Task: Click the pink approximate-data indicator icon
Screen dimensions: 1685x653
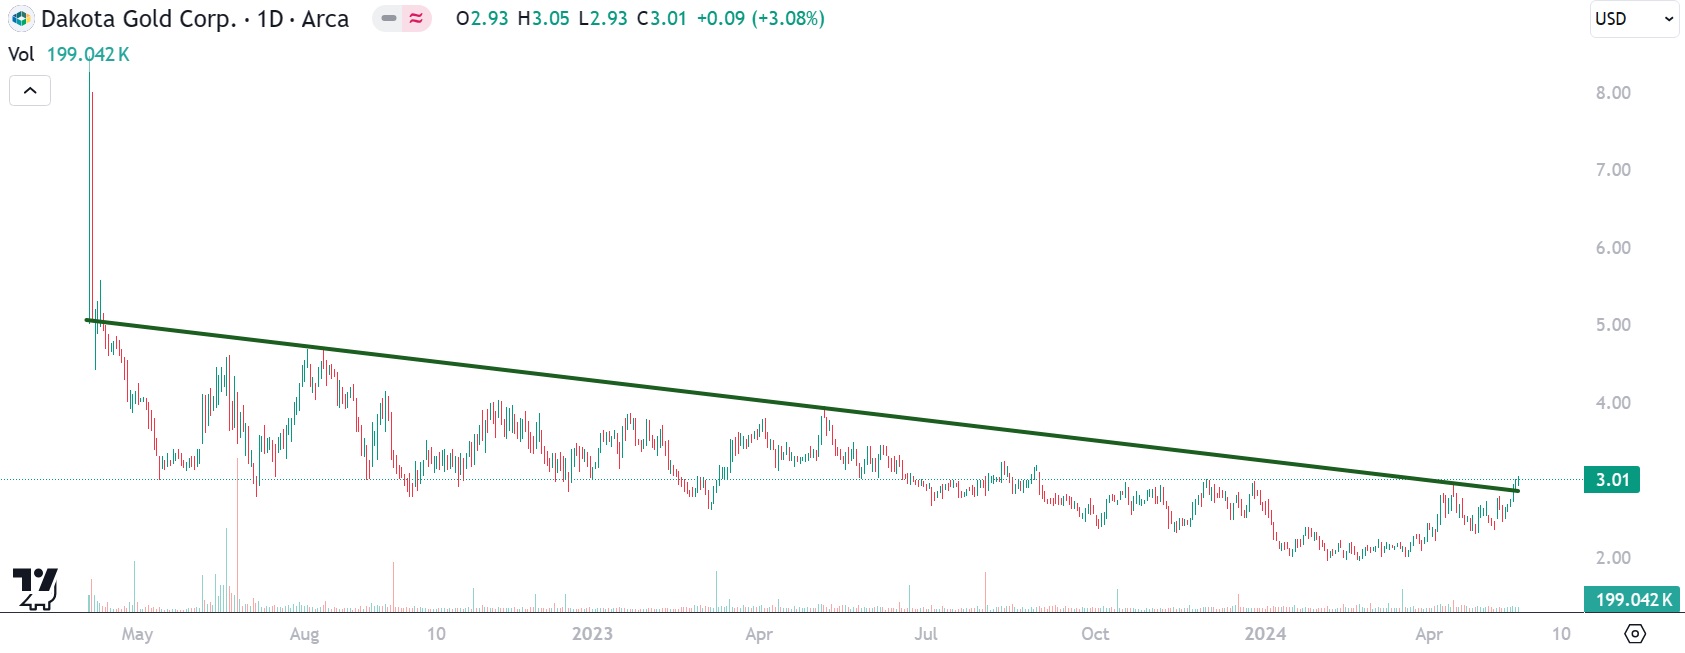Action: (x=416, y=18)
